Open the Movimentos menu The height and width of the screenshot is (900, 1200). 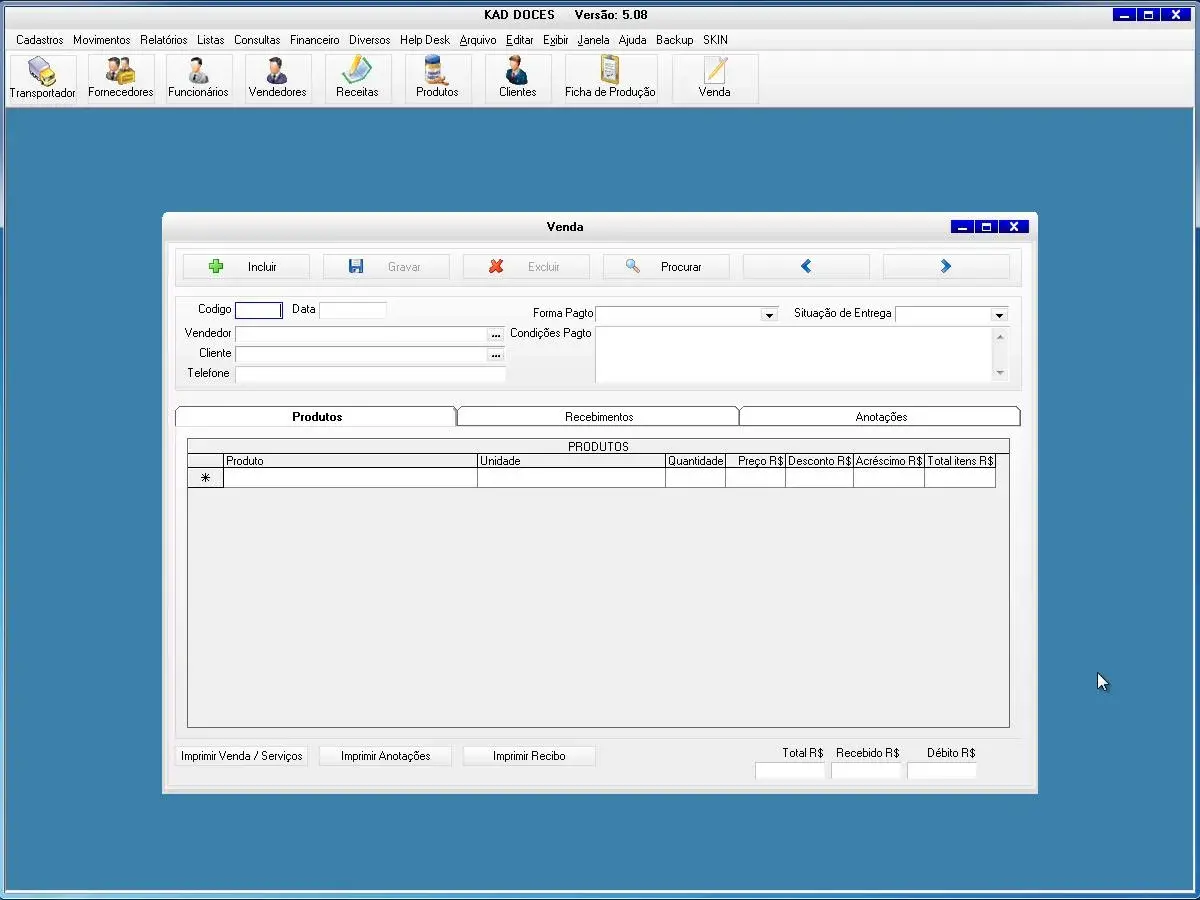[101, 40]
